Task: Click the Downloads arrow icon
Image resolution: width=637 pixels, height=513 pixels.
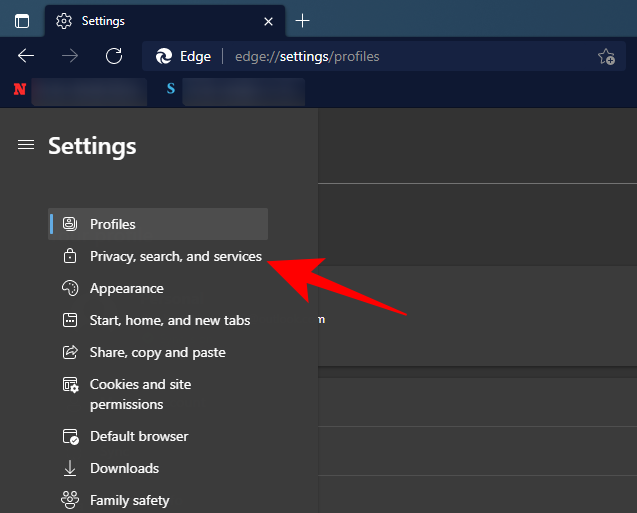Action: [x=70, y=468]
